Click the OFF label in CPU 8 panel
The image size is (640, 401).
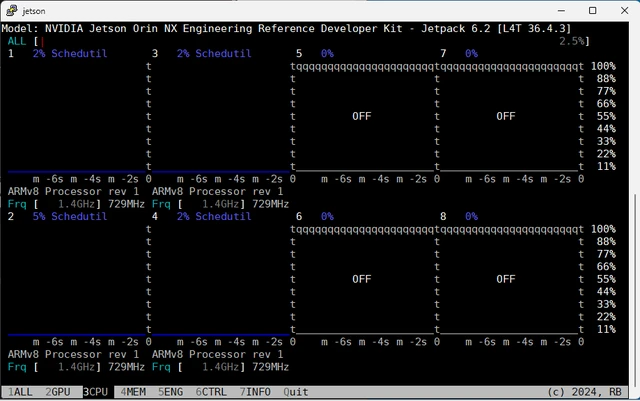(x=506, y=279)
